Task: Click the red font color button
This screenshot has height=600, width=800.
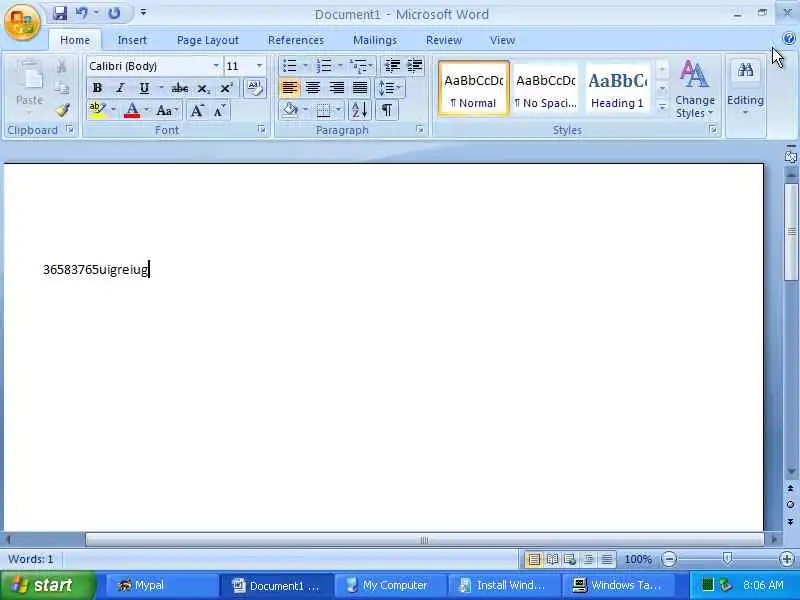Action: point(132,110)
